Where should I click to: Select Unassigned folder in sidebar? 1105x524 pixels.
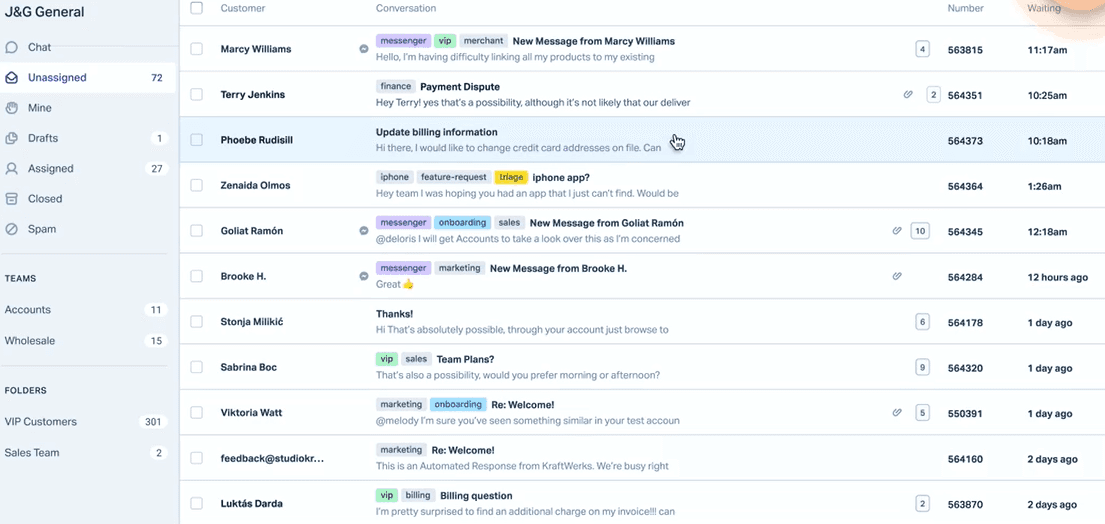coord(88,77)
